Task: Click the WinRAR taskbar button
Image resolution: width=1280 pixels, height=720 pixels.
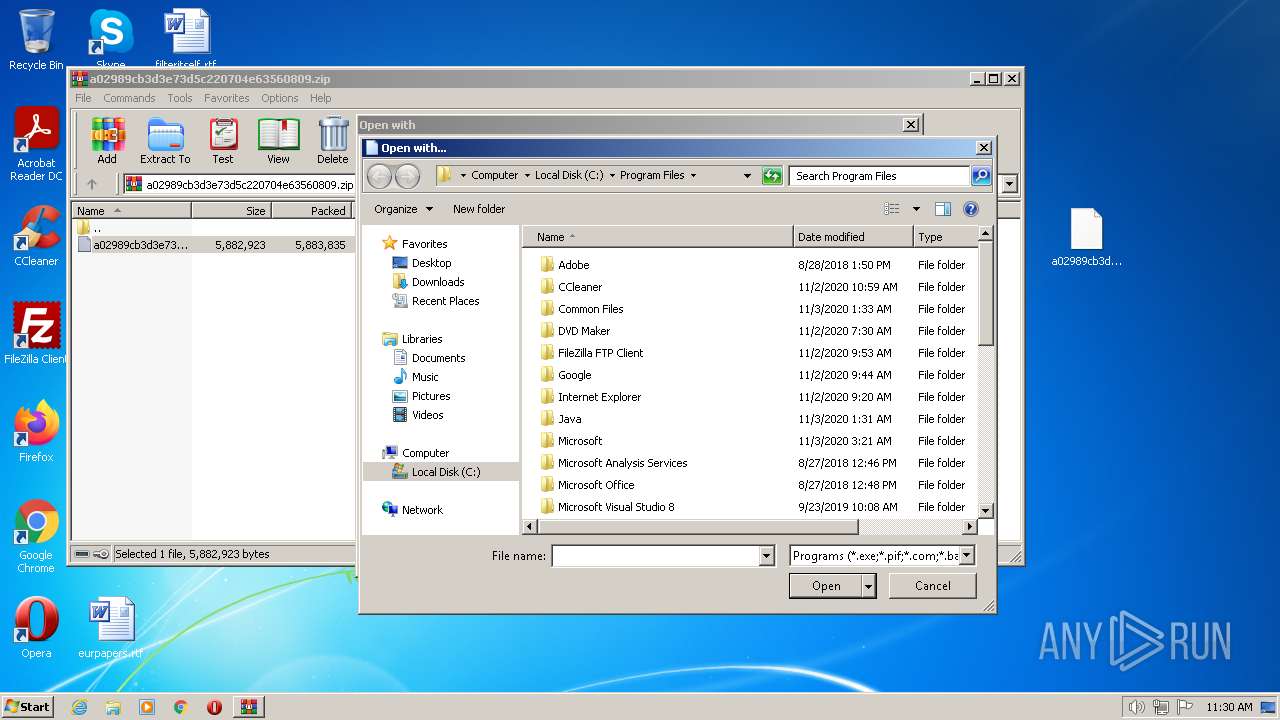Action: click(249, 707)
